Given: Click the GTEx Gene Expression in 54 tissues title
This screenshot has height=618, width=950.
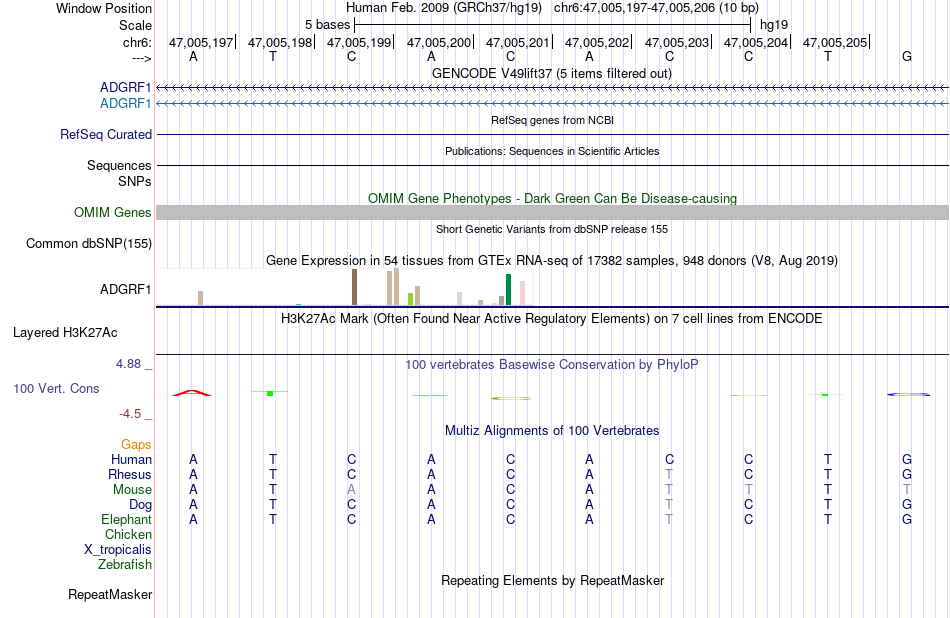Looking at the screenshot, I should pyautogui.click(x=552, y=261).
